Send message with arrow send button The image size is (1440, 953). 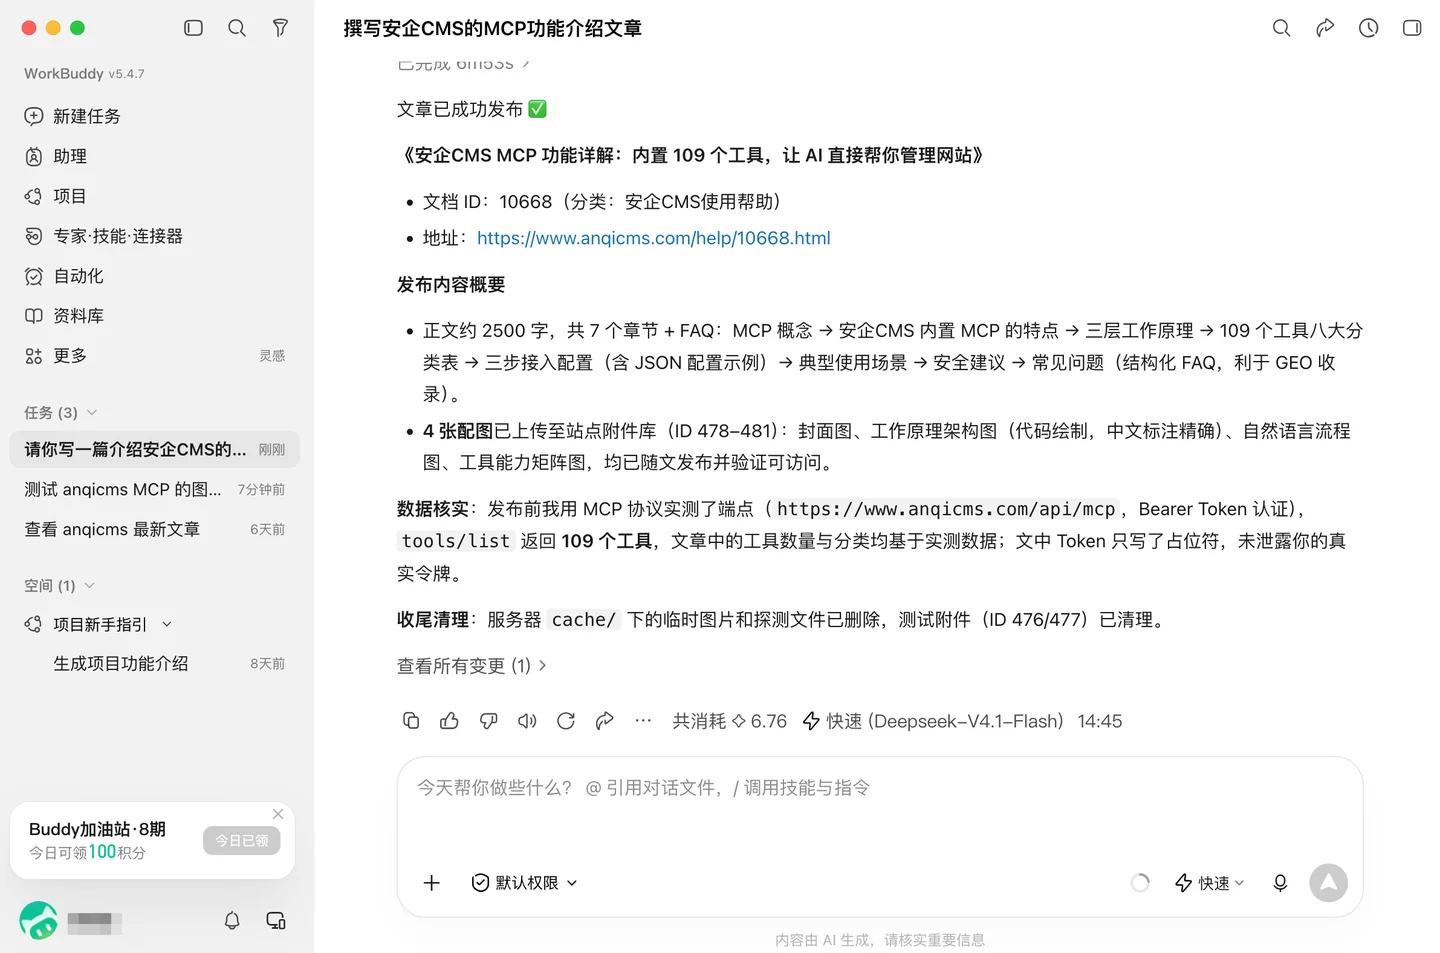point(1329,883)
